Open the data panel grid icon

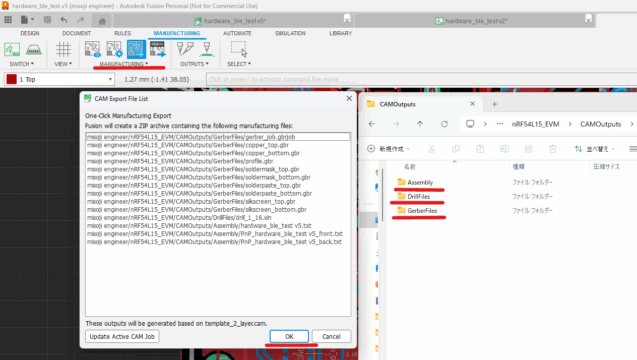pos(8,20)
